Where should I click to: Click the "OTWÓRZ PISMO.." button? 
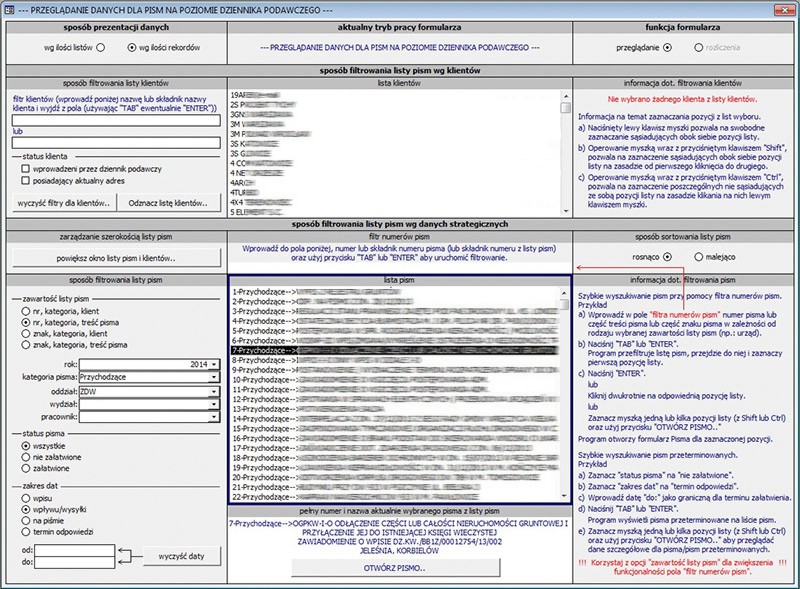point(395,568)
